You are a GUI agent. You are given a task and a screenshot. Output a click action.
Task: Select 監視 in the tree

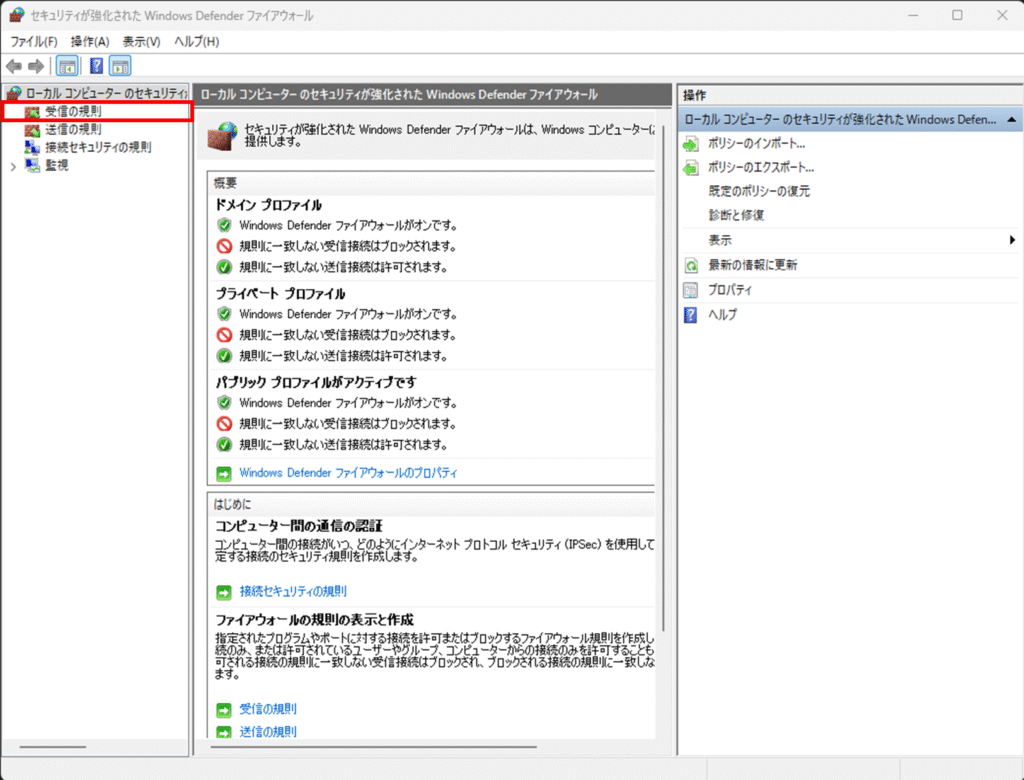pyautogui.click(x=57, y=165)
